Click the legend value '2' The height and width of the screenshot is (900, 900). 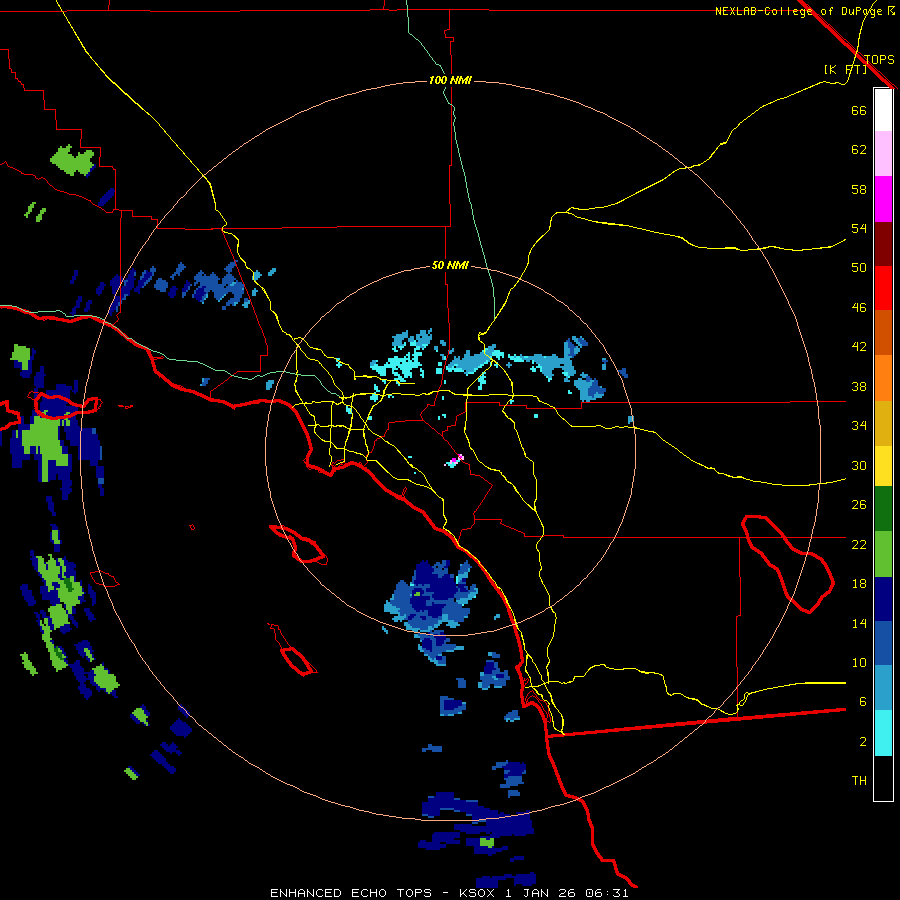(862, 742)
